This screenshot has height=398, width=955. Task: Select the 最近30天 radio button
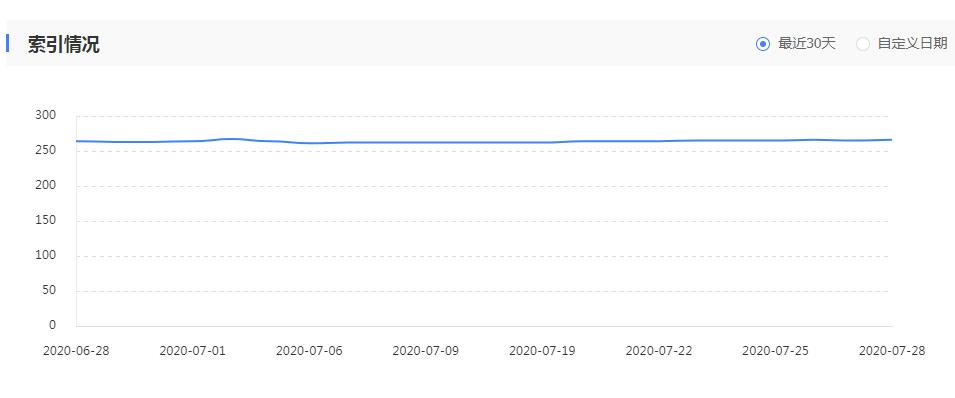pyautogui.click(x=763, y=44)
